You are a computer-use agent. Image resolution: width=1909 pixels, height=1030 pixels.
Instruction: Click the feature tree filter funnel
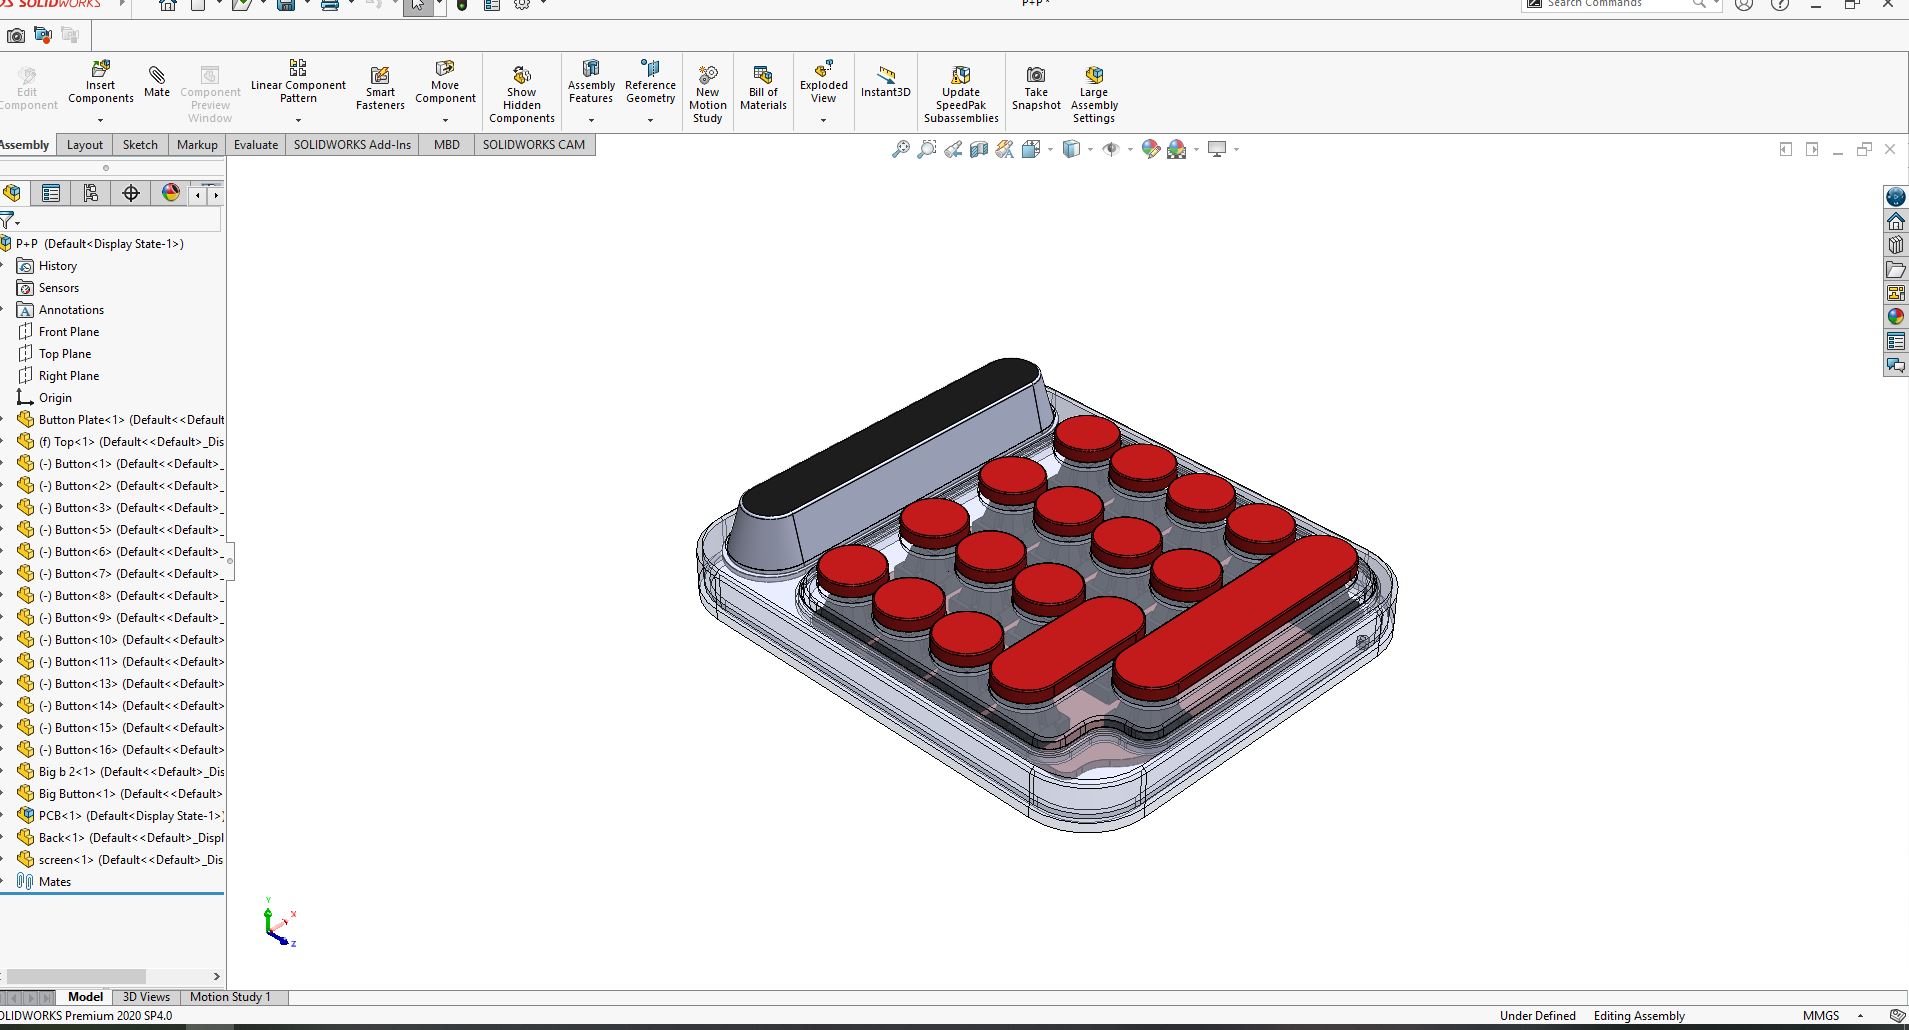pos(9,221)
